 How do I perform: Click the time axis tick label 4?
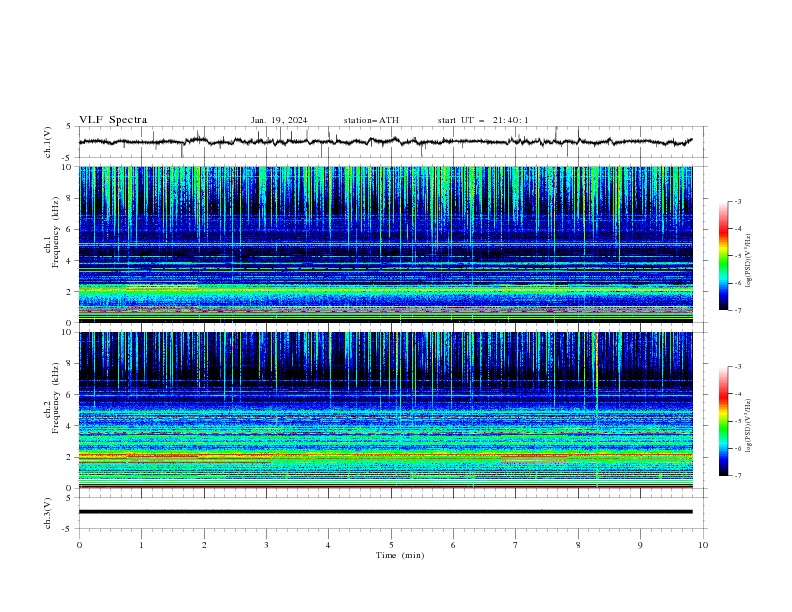point(328,545)
